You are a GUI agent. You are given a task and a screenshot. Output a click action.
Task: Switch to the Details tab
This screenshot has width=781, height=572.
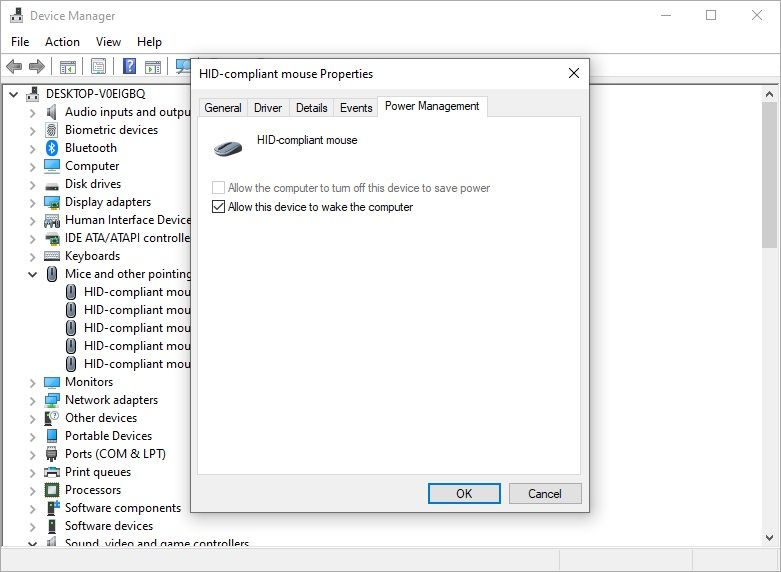311,108
